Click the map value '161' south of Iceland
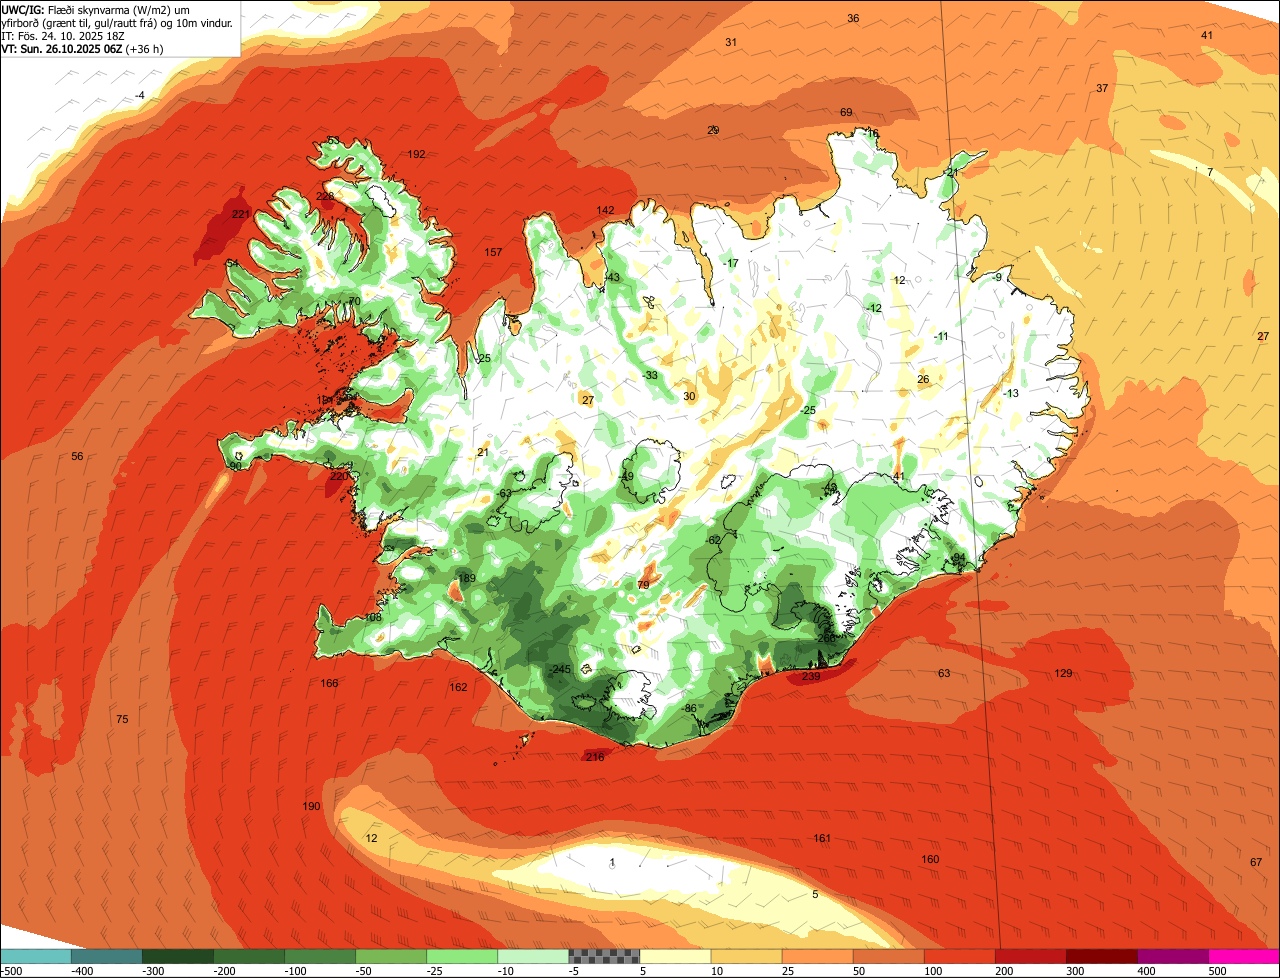 click(822, 838)
